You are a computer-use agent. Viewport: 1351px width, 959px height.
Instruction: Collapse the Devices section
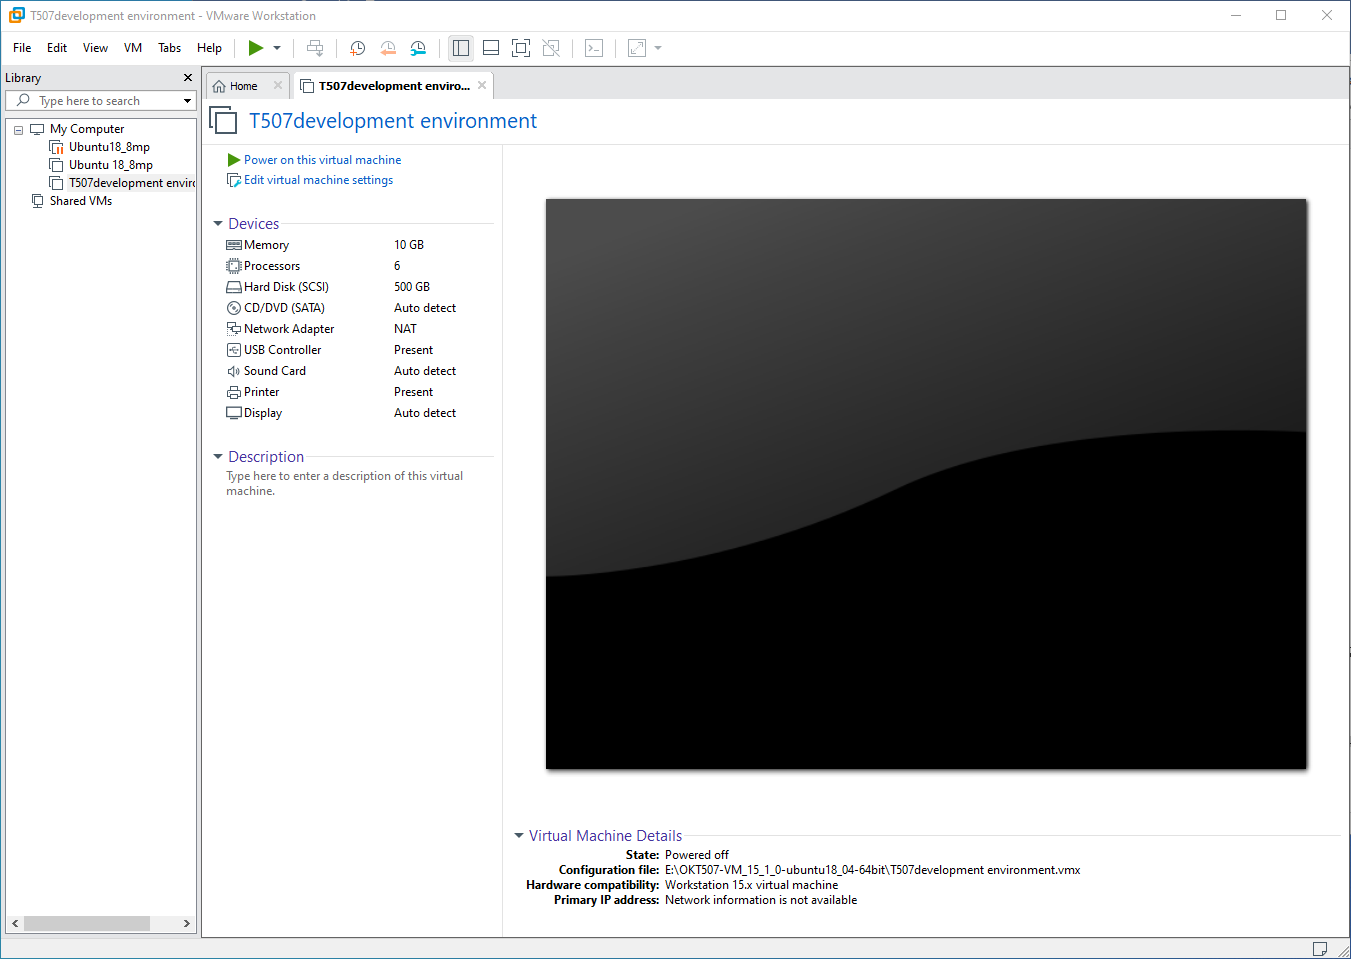tap(218, 224)
